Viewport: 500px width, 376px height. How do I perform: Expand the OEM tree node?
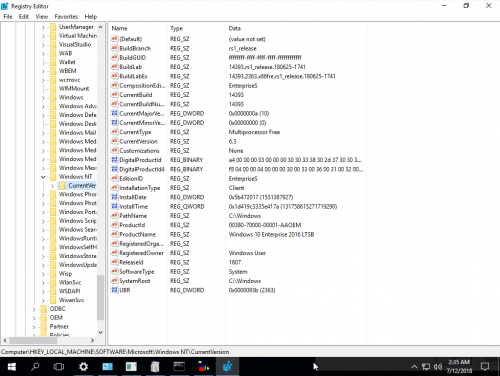tap(34, 318)
